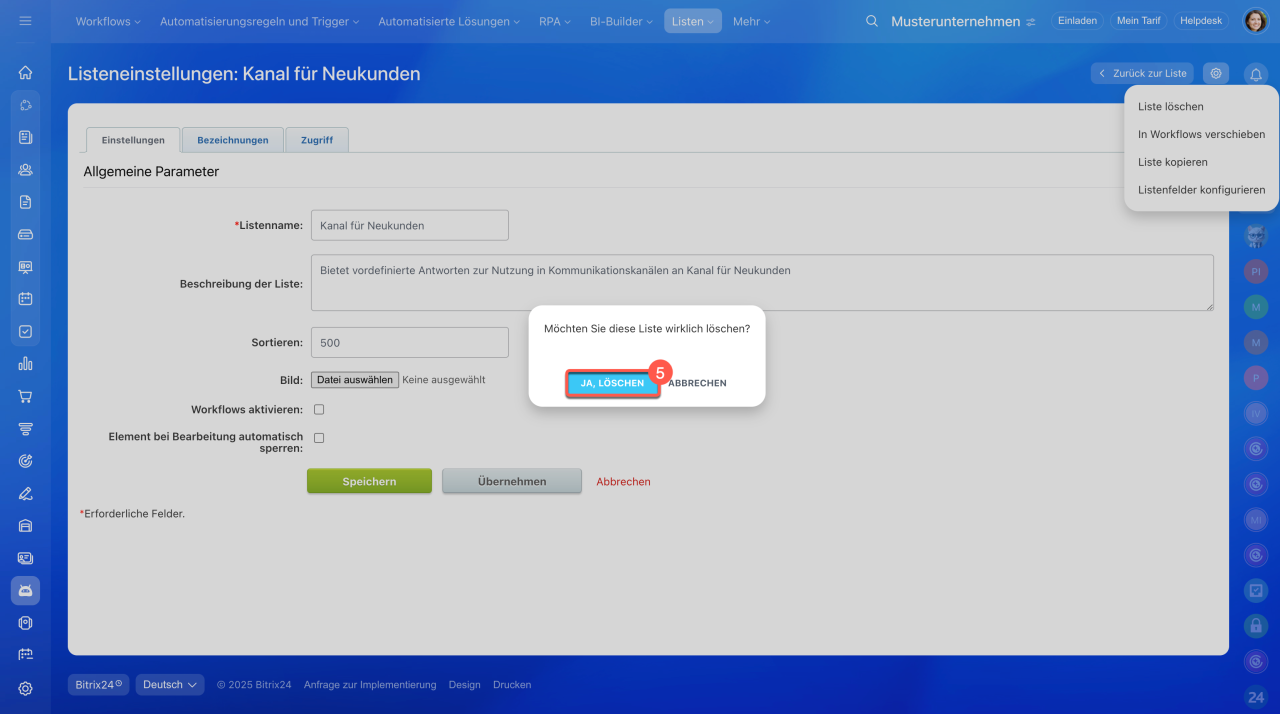Screen dimensions: 1280x714
Task: Open the calendar sidebar icon
Action: pos(25,298)
